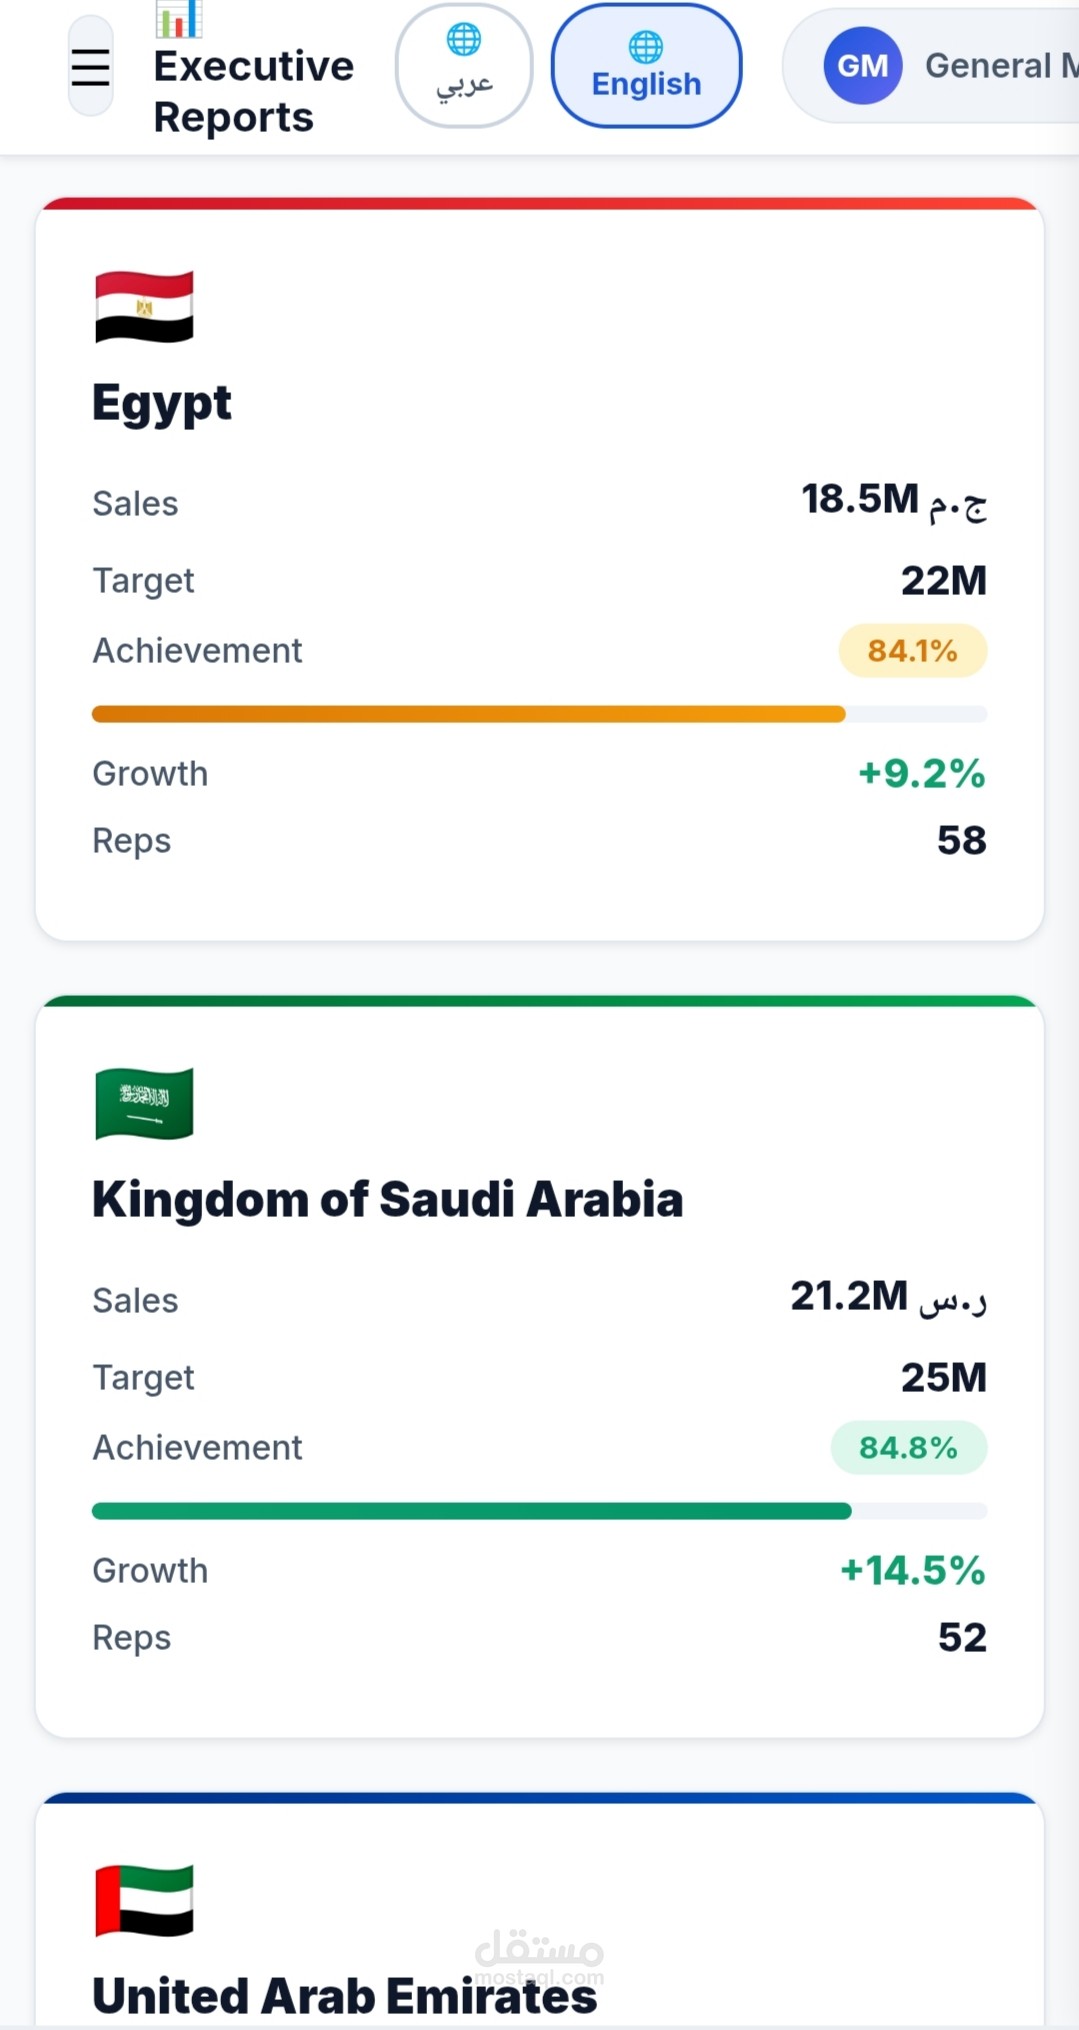Click globe icon in Arabic button
The image size is (1079, 2030).
(464, 40)
